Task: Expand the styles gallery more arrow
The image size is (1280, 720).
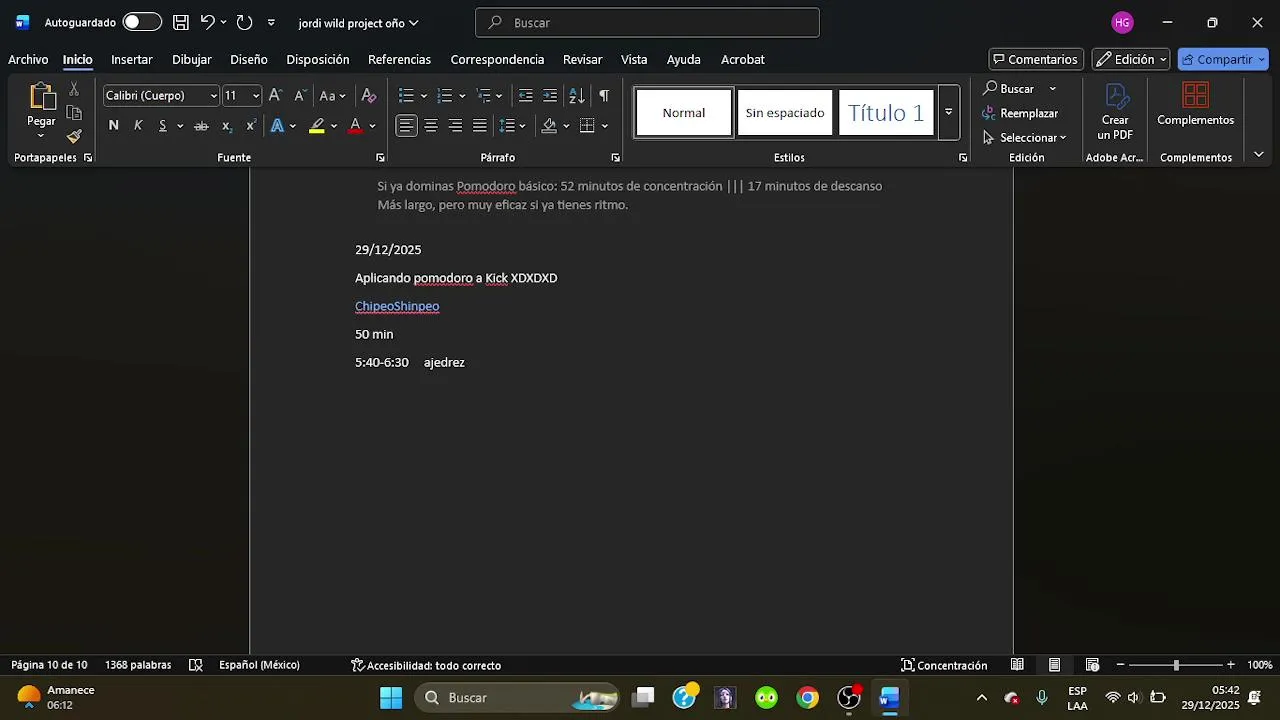Action: pos(948,112)
